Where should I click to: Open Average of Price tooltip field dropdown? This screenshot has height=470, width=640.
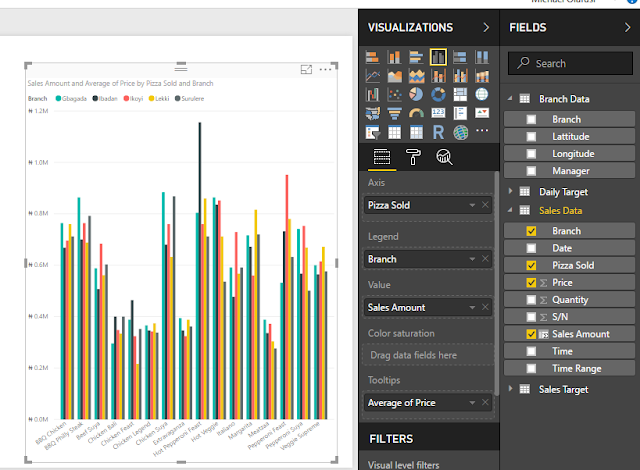(x=472, y=403)
